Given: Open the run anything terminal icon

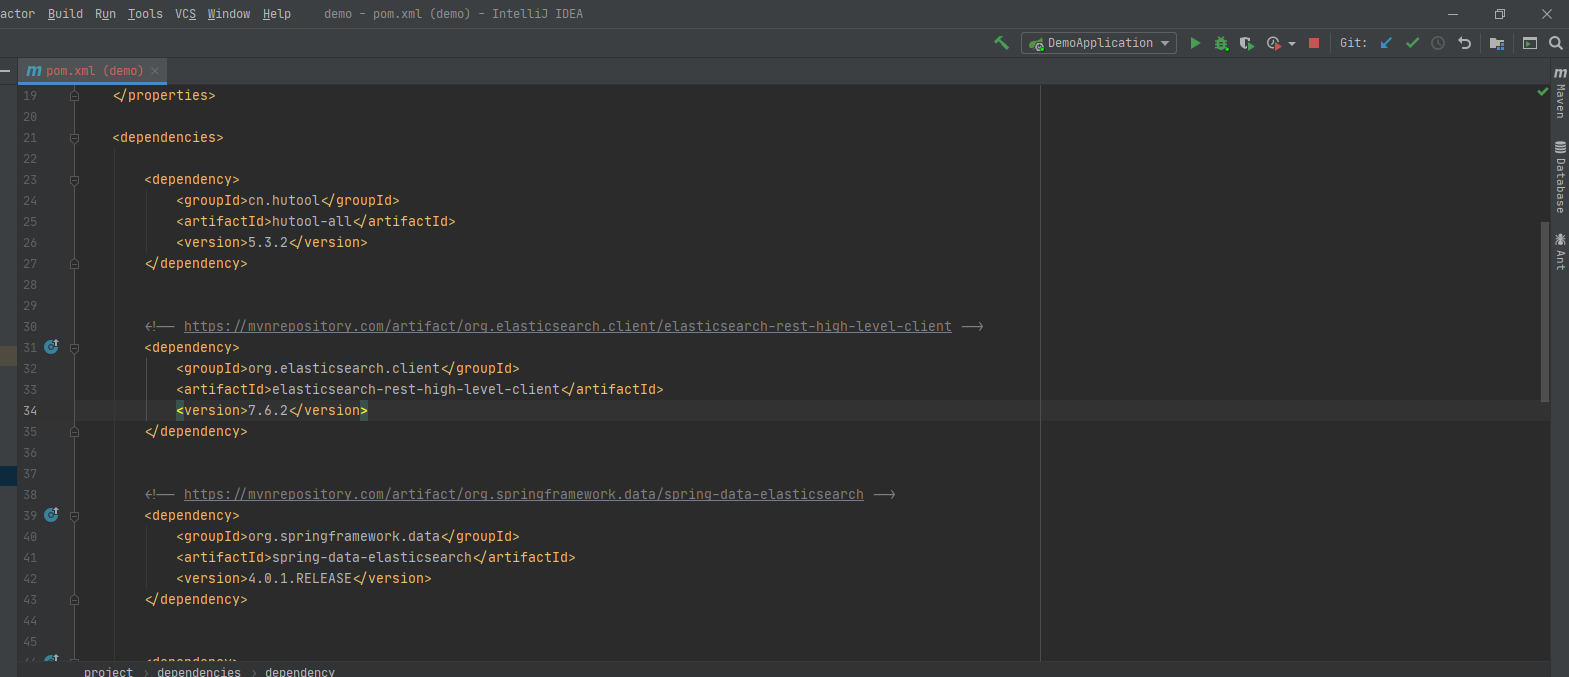Looking at the screenshot, I should [1530, 43].
